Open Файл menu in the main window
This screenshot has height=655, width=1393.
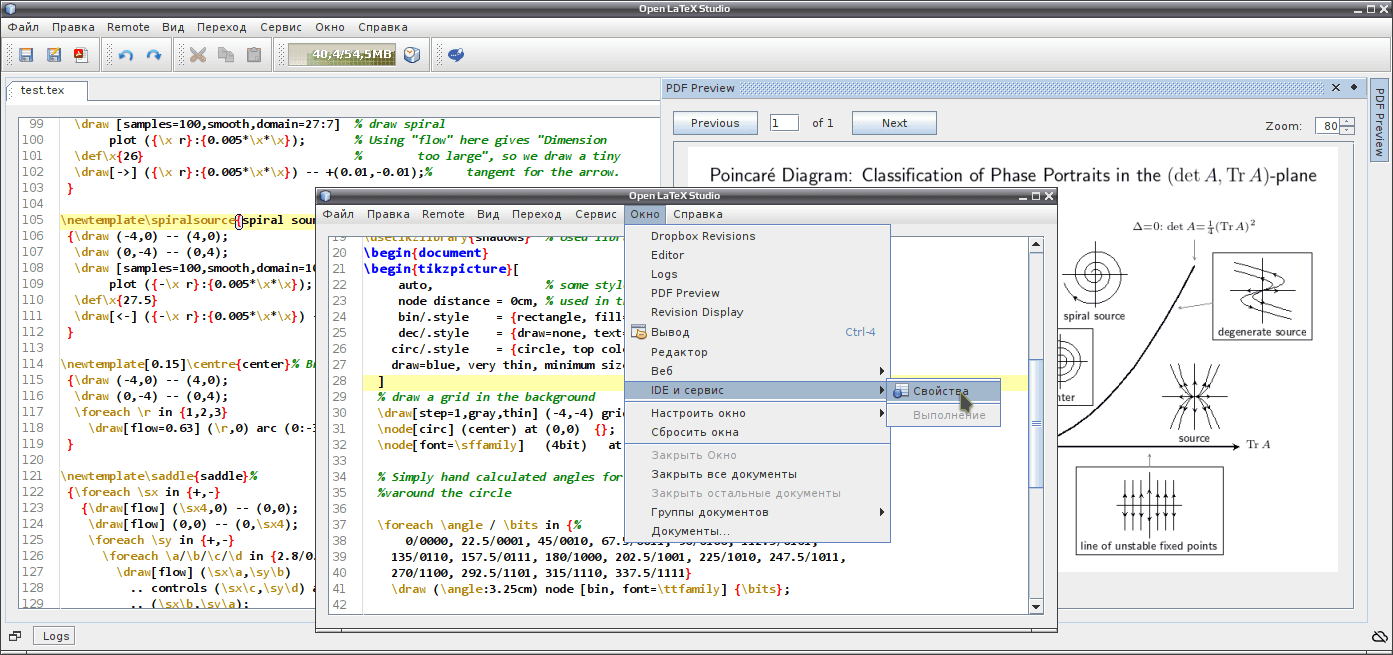coord(23,27)
